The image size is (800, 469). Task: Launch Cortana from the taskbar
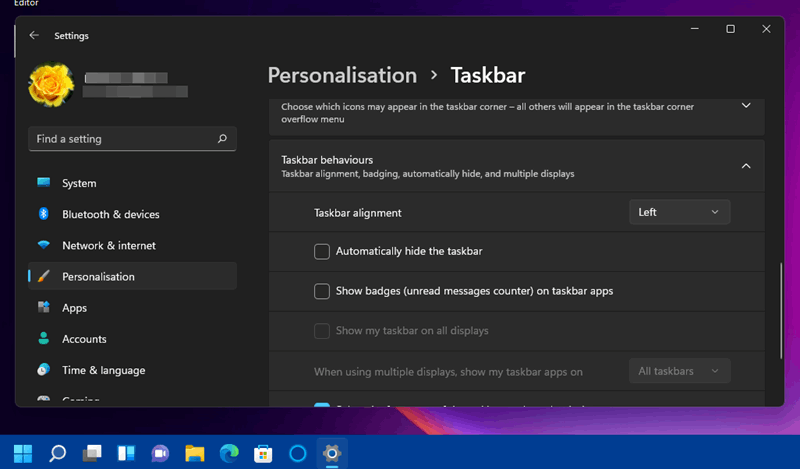coord(297,453)
